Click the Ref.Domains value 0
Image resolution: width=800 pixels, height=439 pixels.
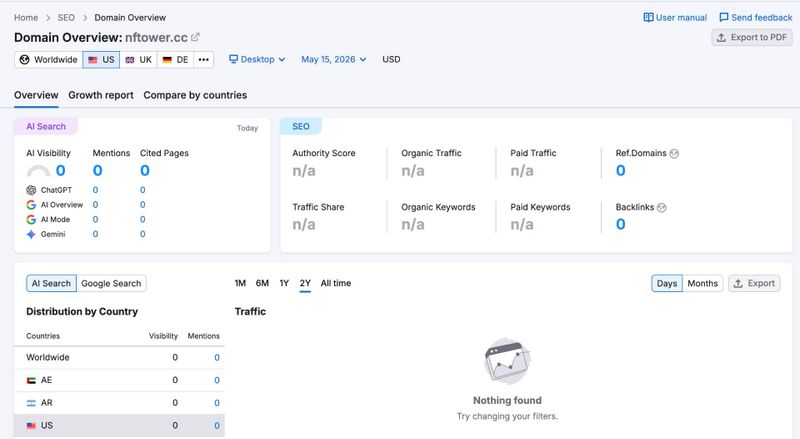[620, 170]
